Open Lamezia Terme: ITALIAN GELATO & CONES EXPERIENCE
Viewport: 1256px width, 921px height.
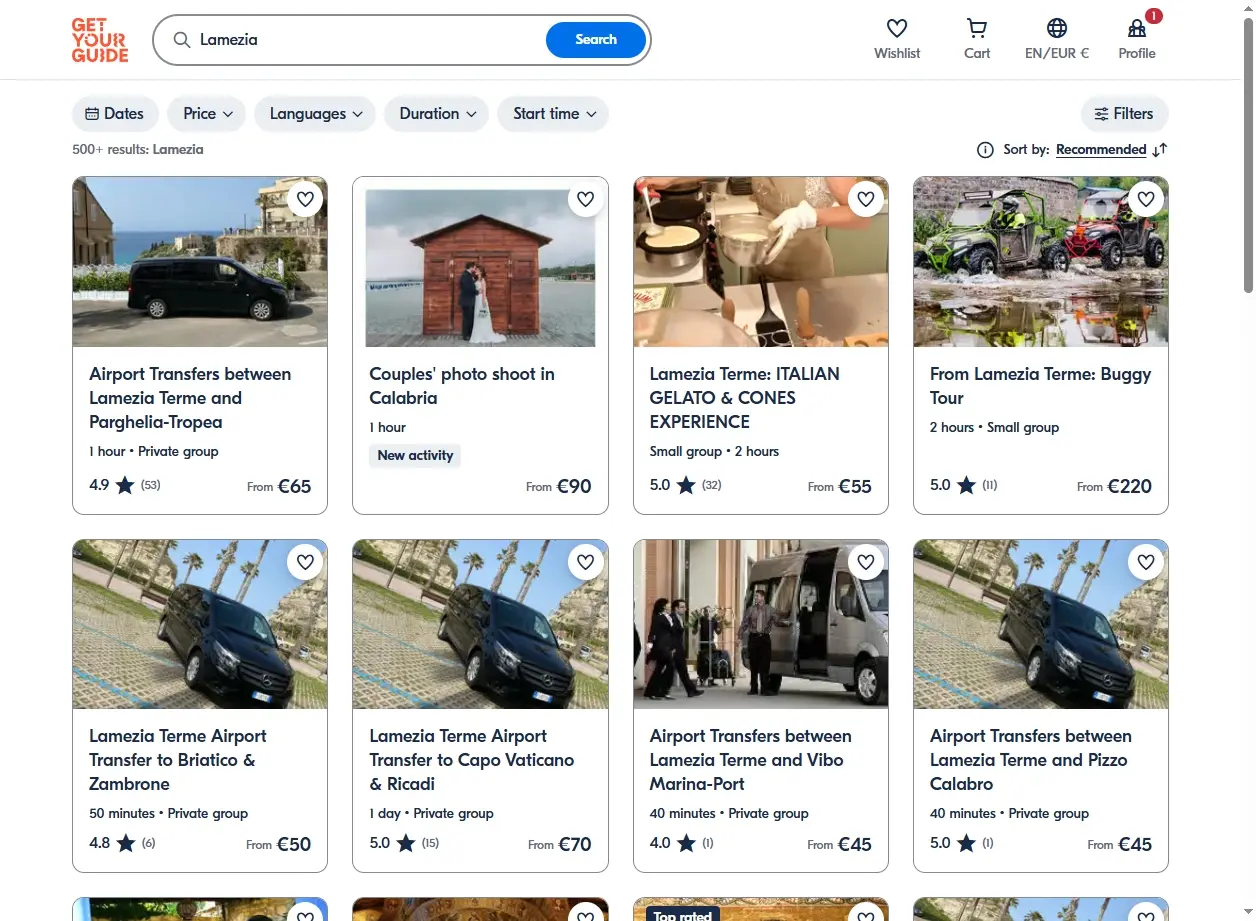(x=745, y=398)
